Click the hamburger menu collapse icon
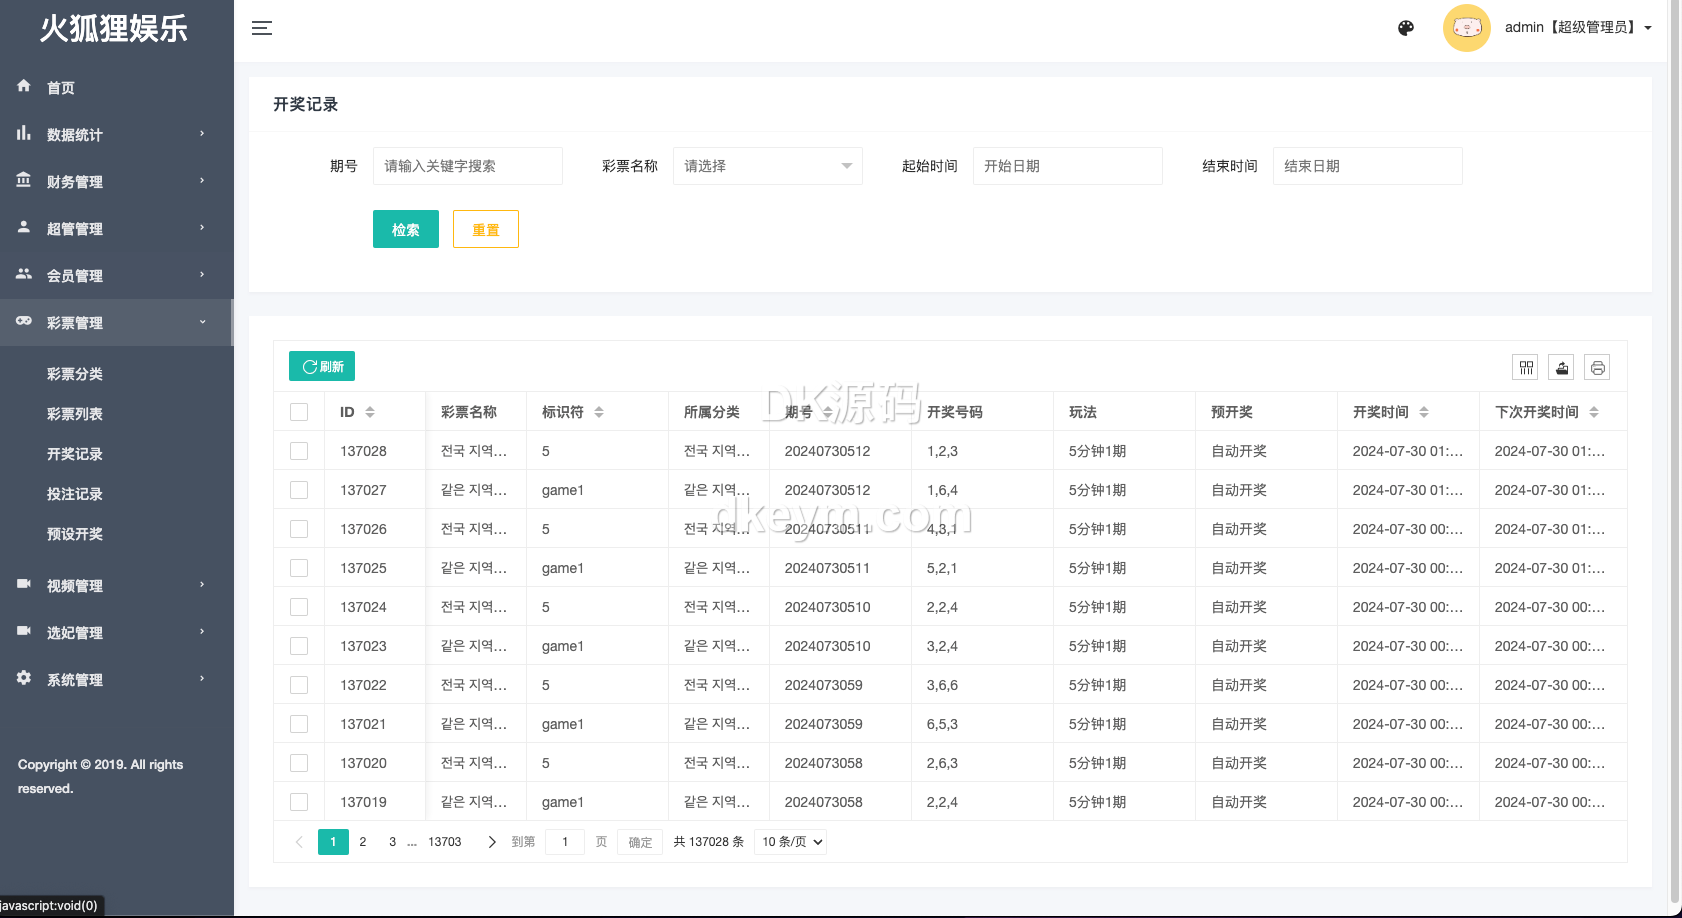1682x918 pixels. 262,28
